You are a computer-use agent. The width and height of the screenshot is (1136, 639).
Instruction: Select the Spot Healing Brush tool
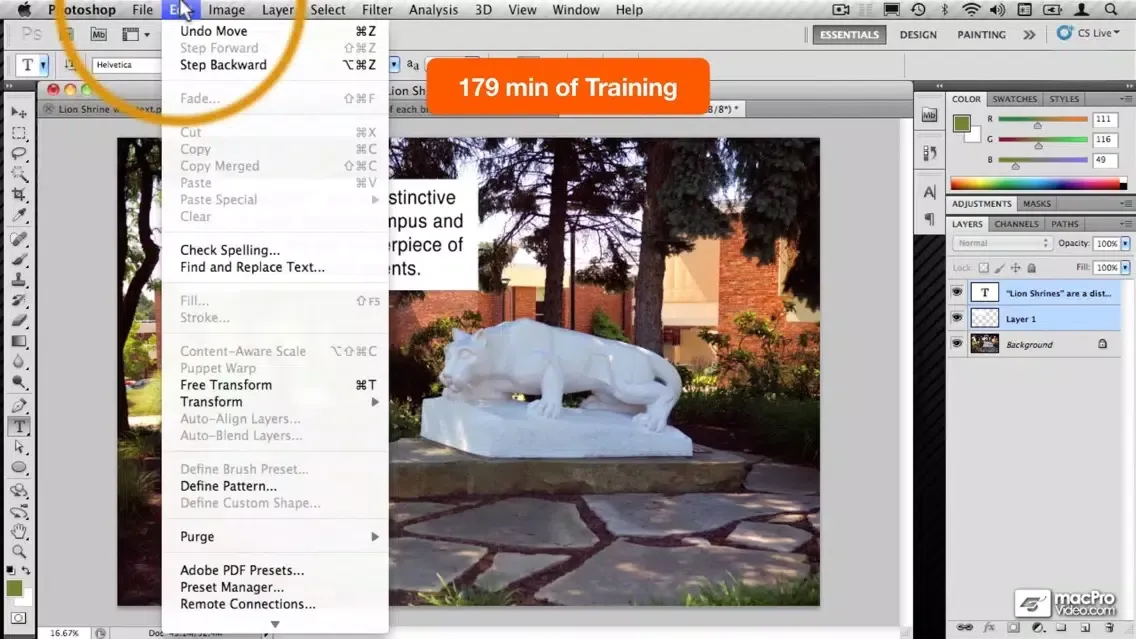[19, 238]
